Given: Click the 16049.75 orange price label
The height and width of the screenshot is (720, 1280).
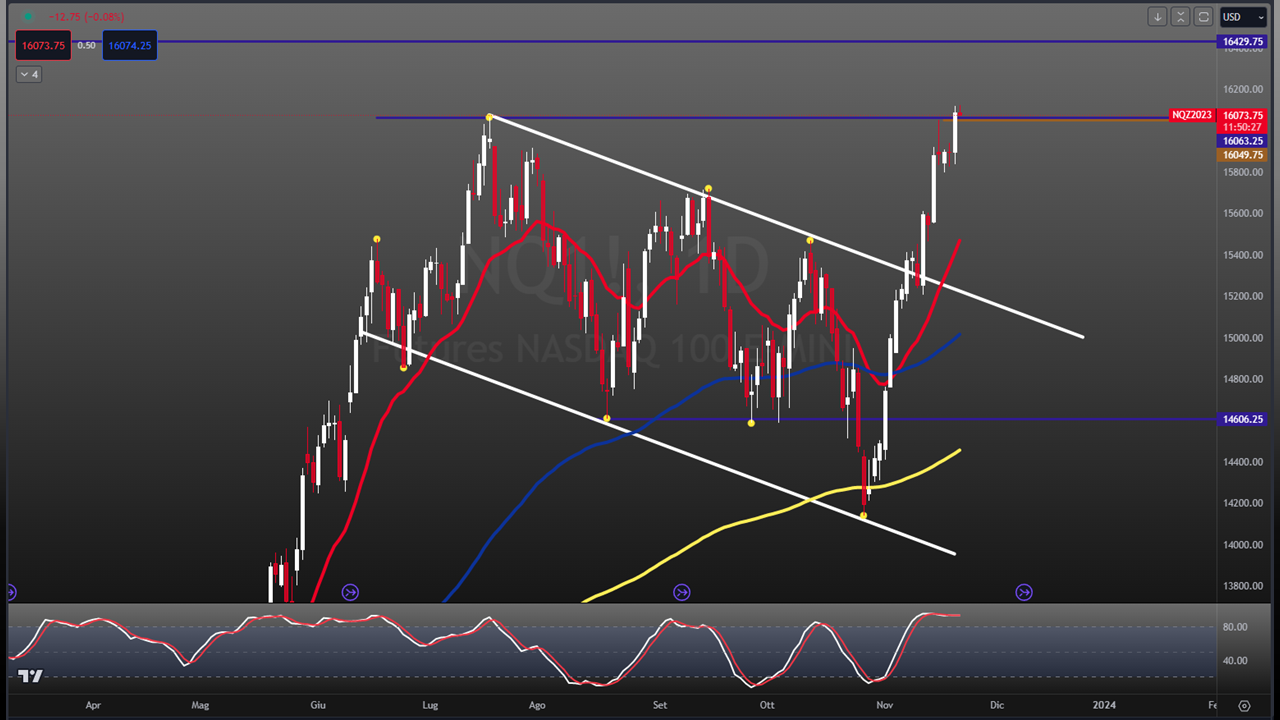Looking at the screenshot, I should coord(1243,155).
